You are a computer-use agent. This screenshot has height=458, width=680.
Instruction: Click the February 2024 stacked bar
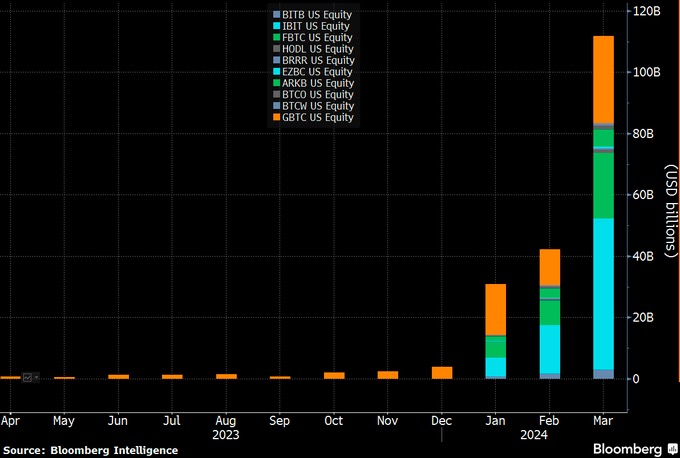pos(549,314)
